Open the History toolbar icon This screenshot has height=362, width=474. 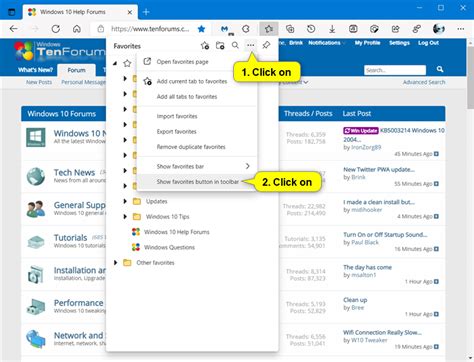(x=311, y=29)
